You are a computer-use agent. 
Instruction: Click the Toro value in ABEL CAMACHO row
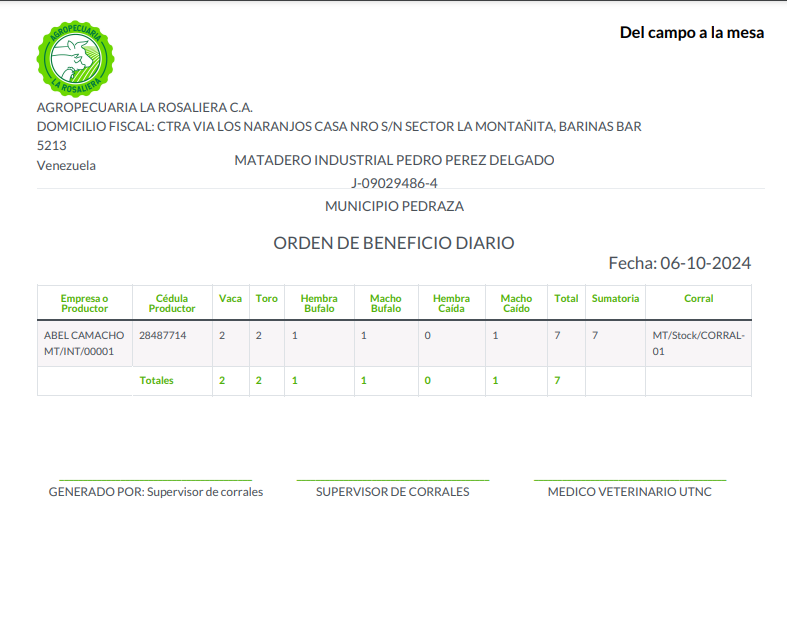click(258, 335)
